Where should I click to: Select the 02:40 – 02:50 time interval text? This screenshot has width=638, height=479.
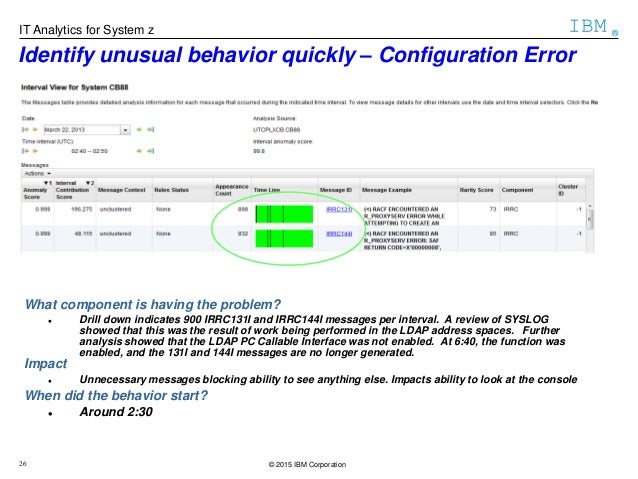(90, 151)
